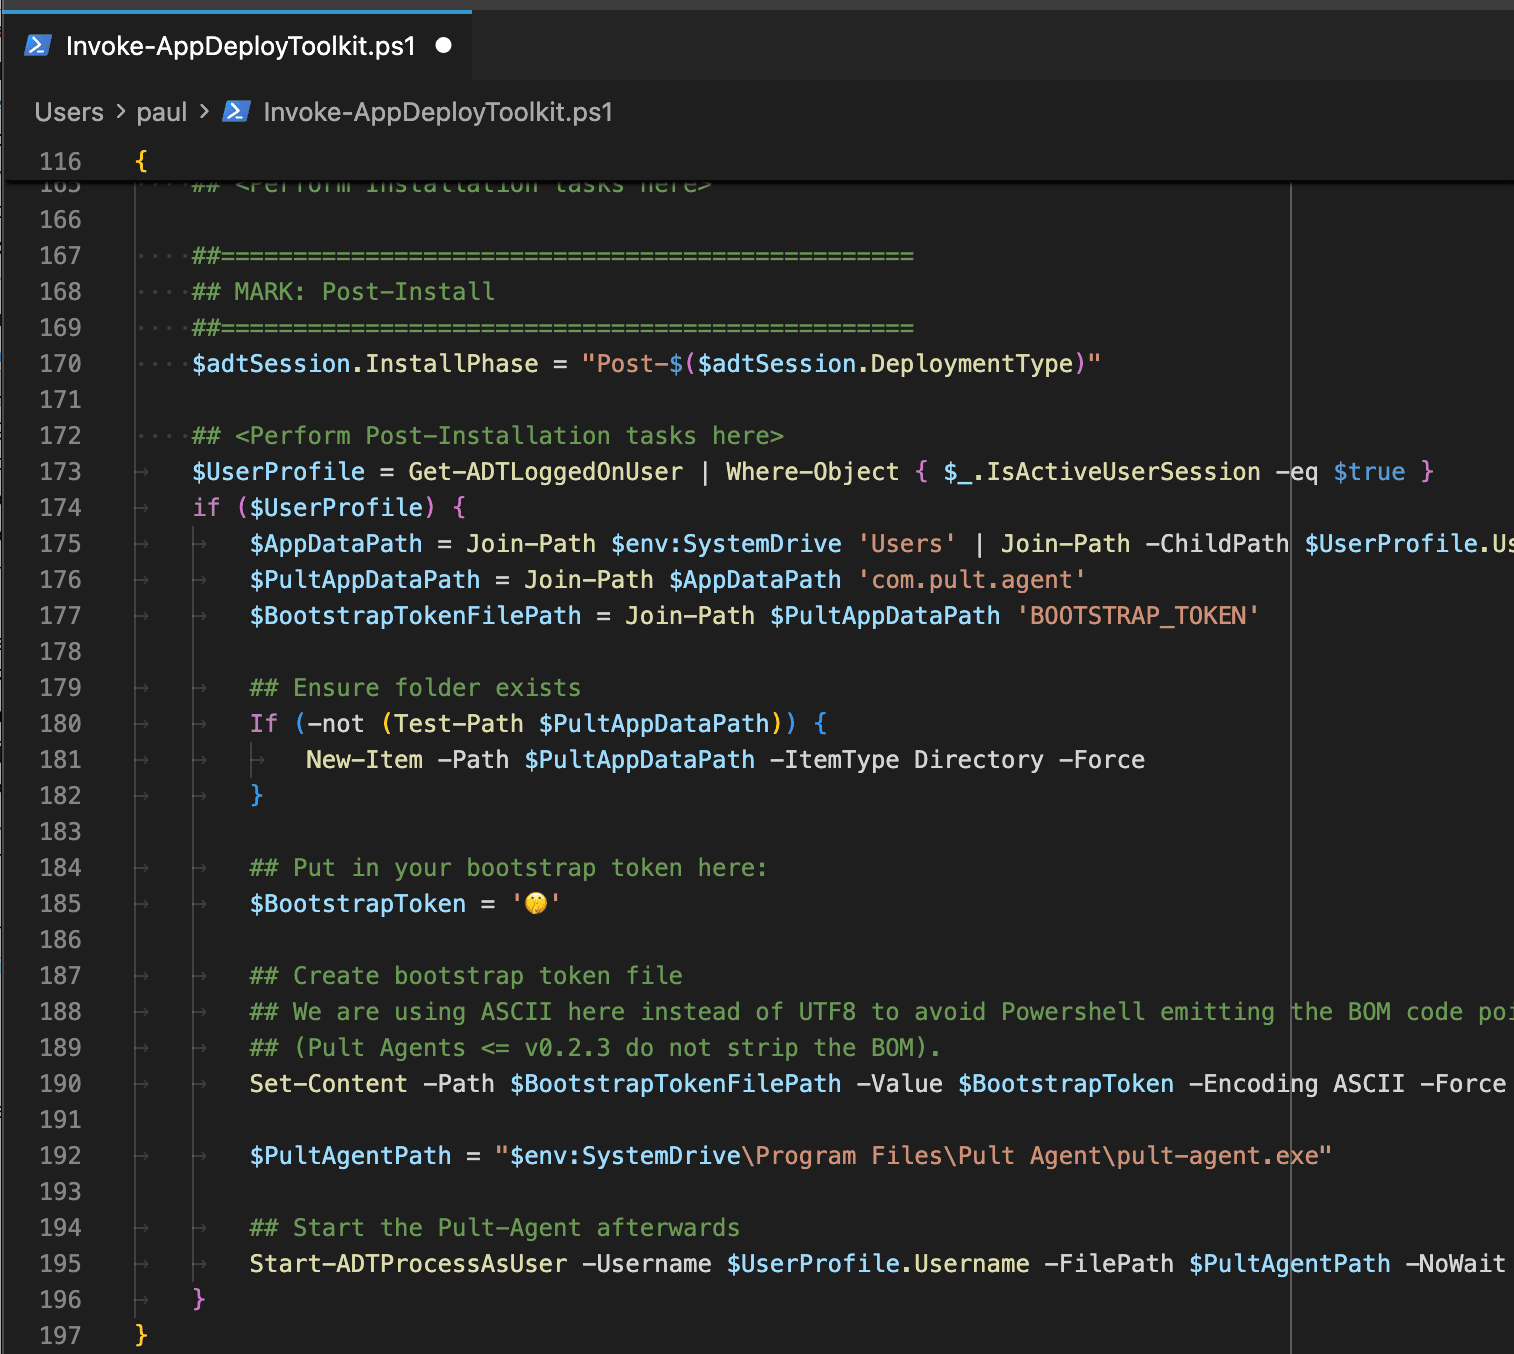Click line number 185 in the gutter
This screenshot has height=1354, width=1514.
60,904
